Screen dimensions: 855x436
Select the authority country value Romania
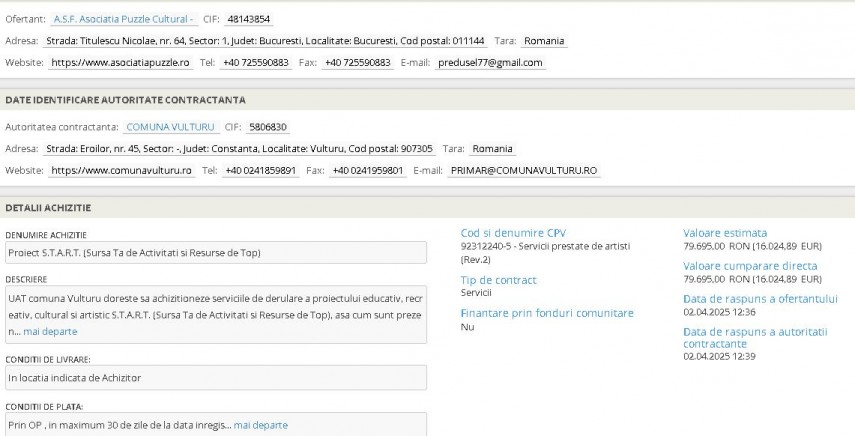click(x=492, y=149)
